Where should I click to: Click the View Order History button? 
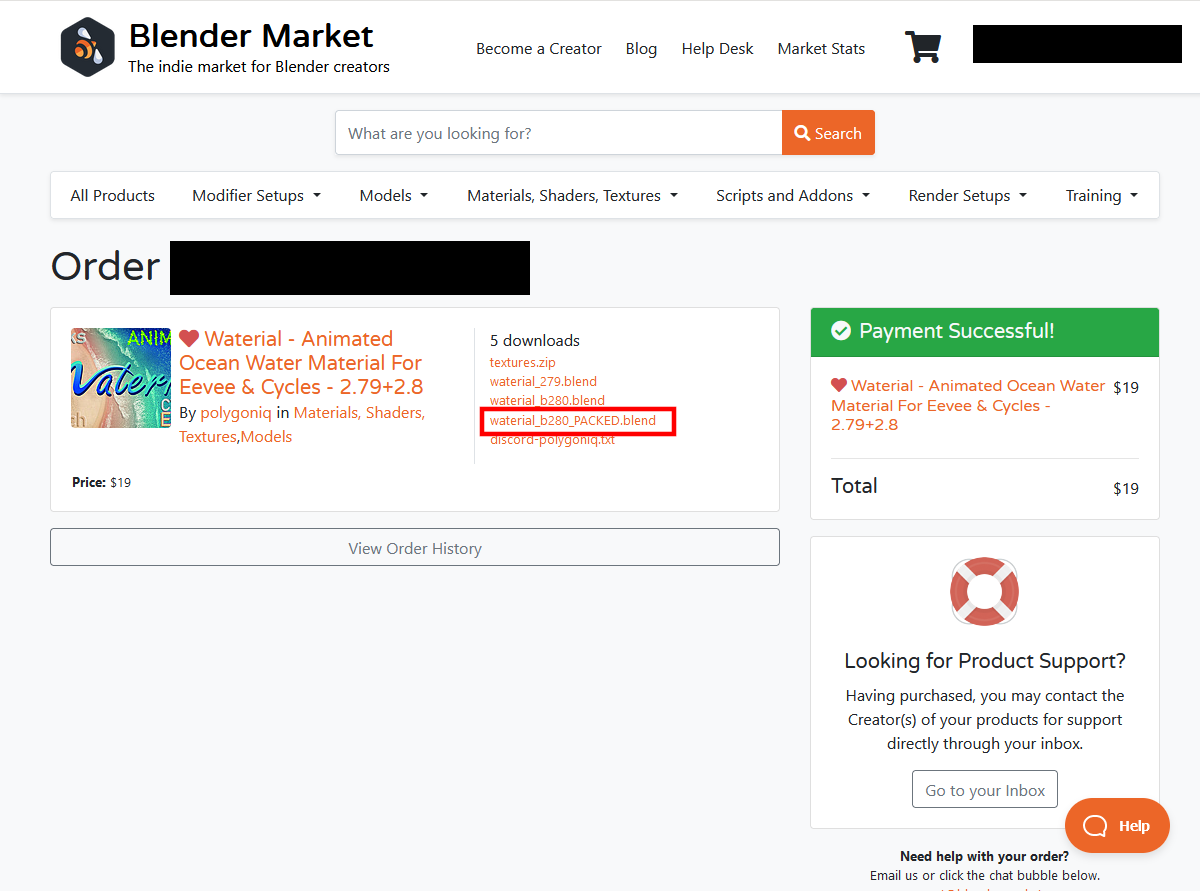414,547
